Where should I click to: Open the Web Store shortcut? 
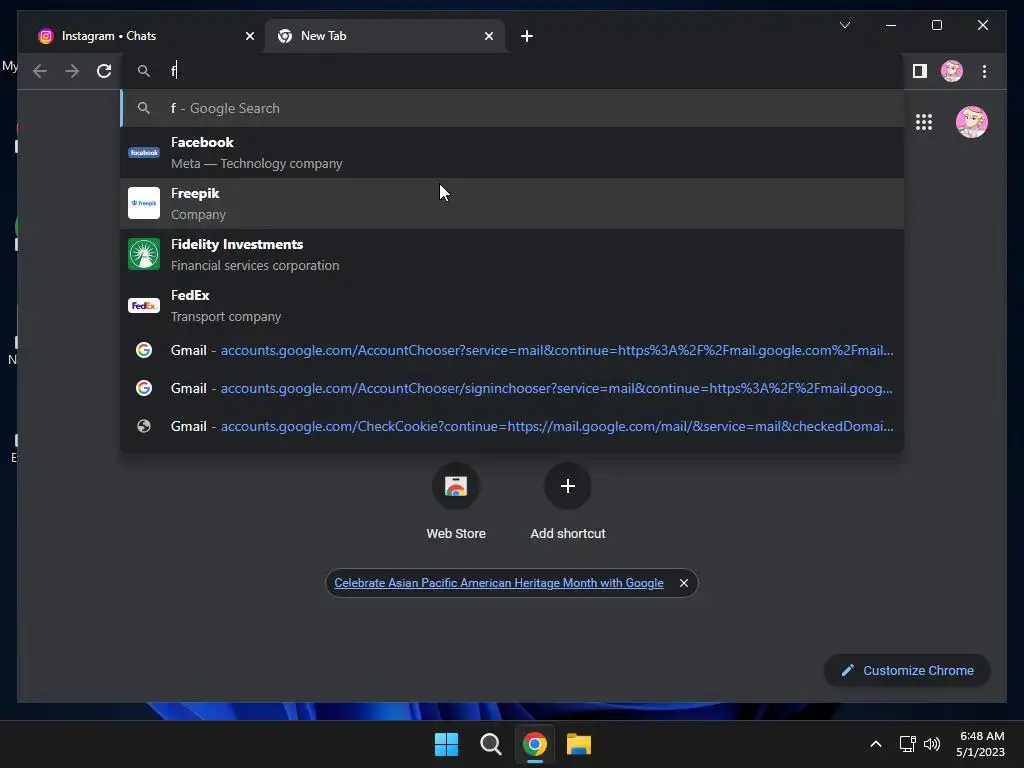point(456,502)
